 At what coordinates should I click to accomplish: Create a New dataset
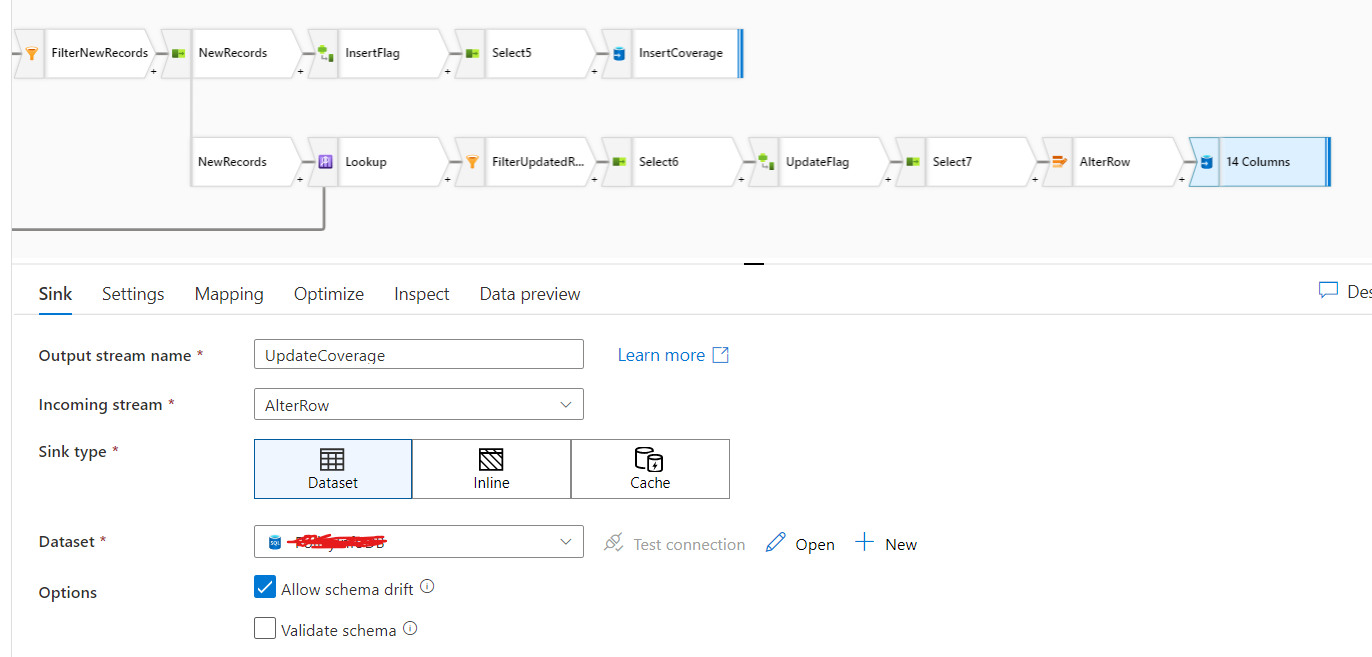(x=886, y=543)
